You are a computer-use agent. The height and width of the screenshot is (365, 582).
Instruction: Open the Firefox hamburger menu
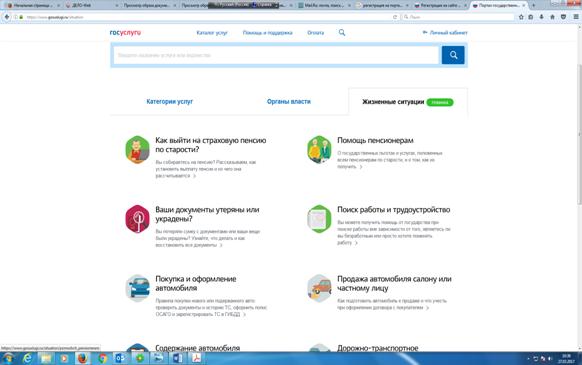(x=576, y=17)
